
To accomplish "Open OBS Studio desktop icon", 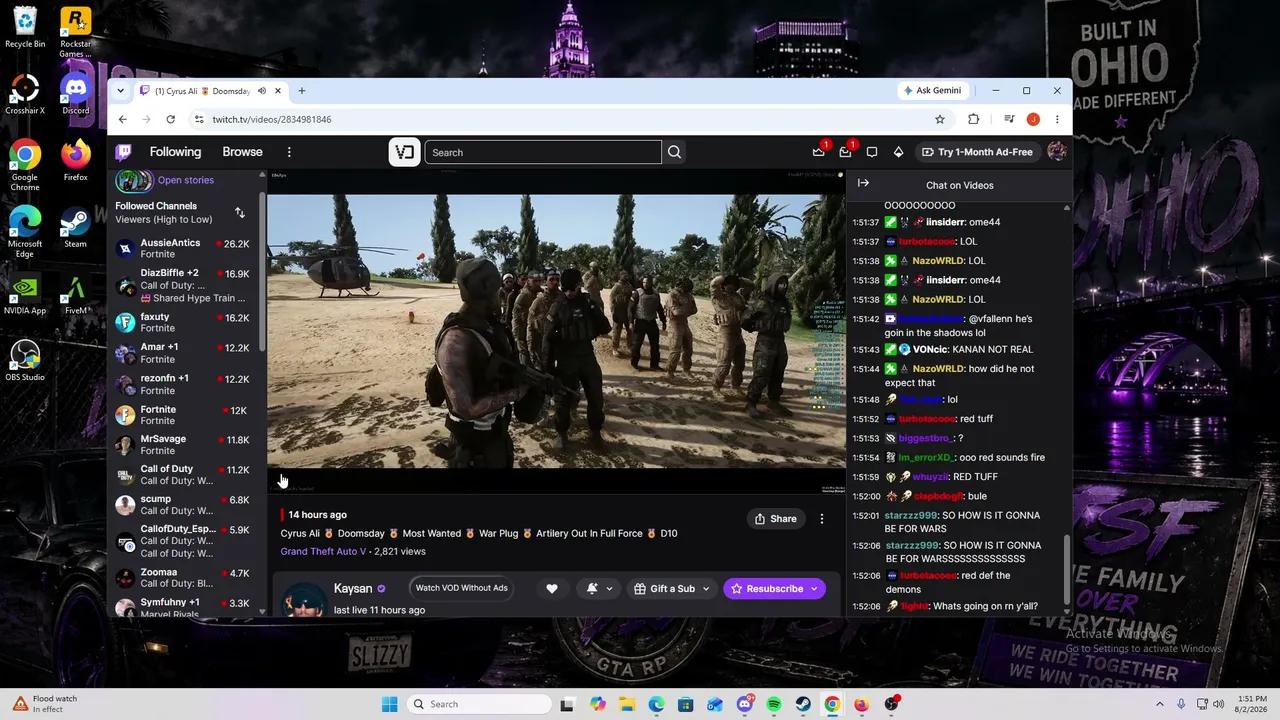I will pyautogui.click(x=25, y=360).
